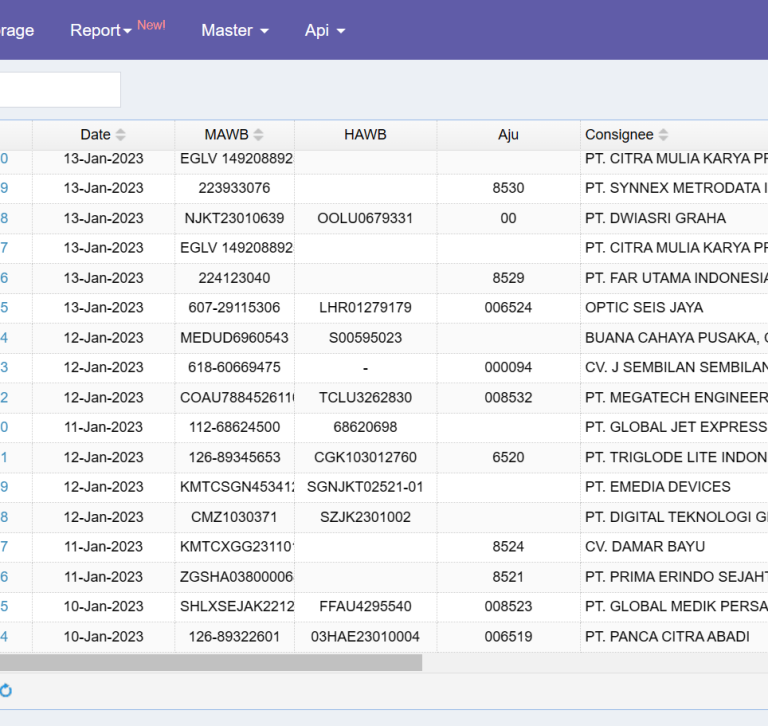This screenshot has width=768, height=726.
Task: Select MAWB cell 112-68624500
Action: point(234,427)
